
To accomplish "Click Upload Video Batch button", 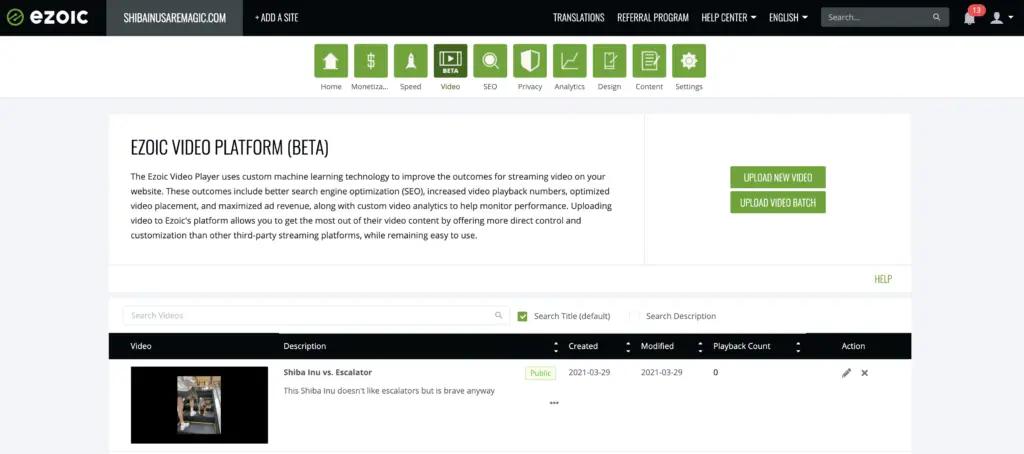I will pos(778,203).
